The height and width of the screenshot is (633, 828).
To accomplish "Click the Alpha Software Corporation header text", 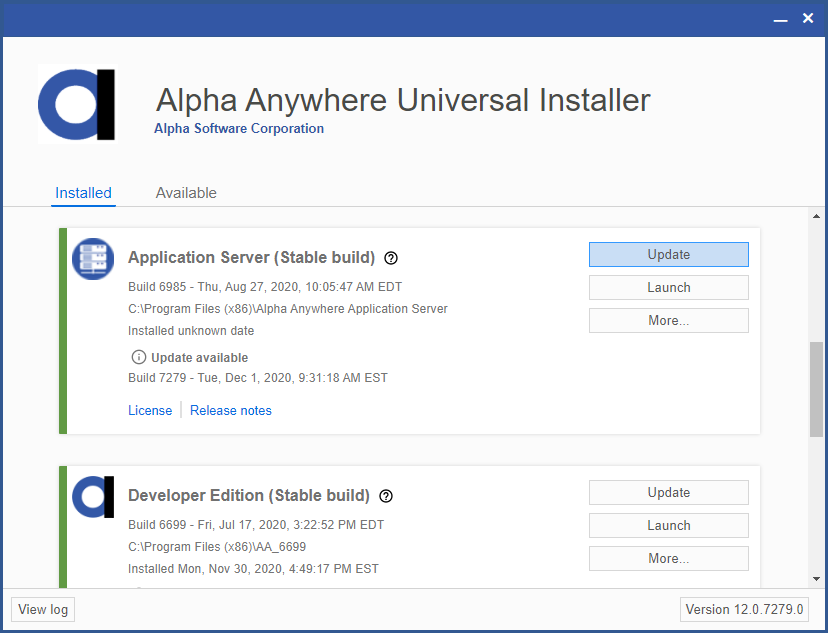I will click(238, 128).
